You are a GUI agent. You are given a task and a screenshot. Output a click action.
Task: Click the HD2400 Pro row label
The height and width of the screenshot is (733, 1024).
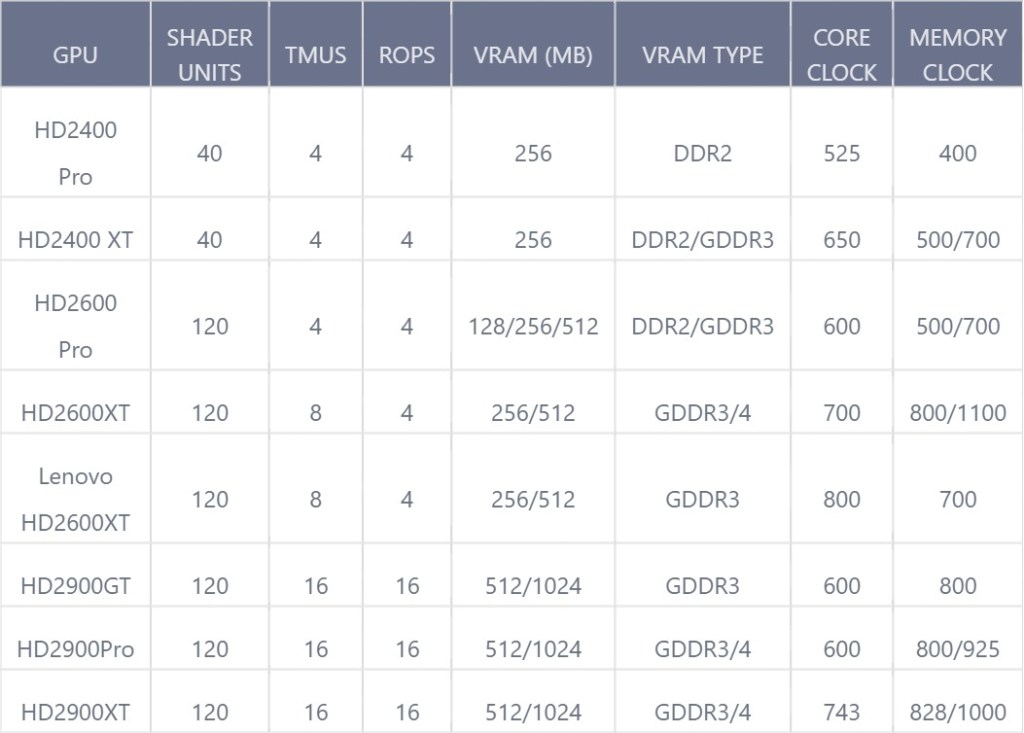click(x=75, y=154)
